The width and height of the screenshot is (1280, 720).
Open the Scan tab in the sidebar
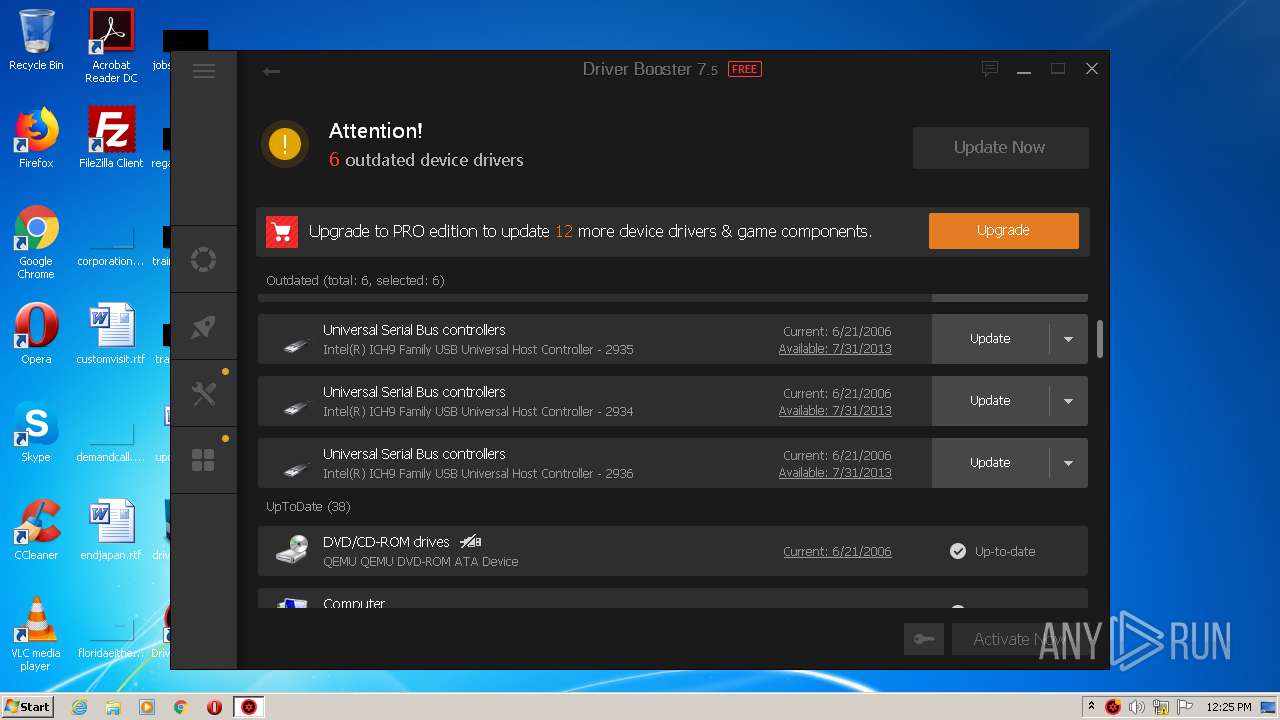[x=204, y=260]
